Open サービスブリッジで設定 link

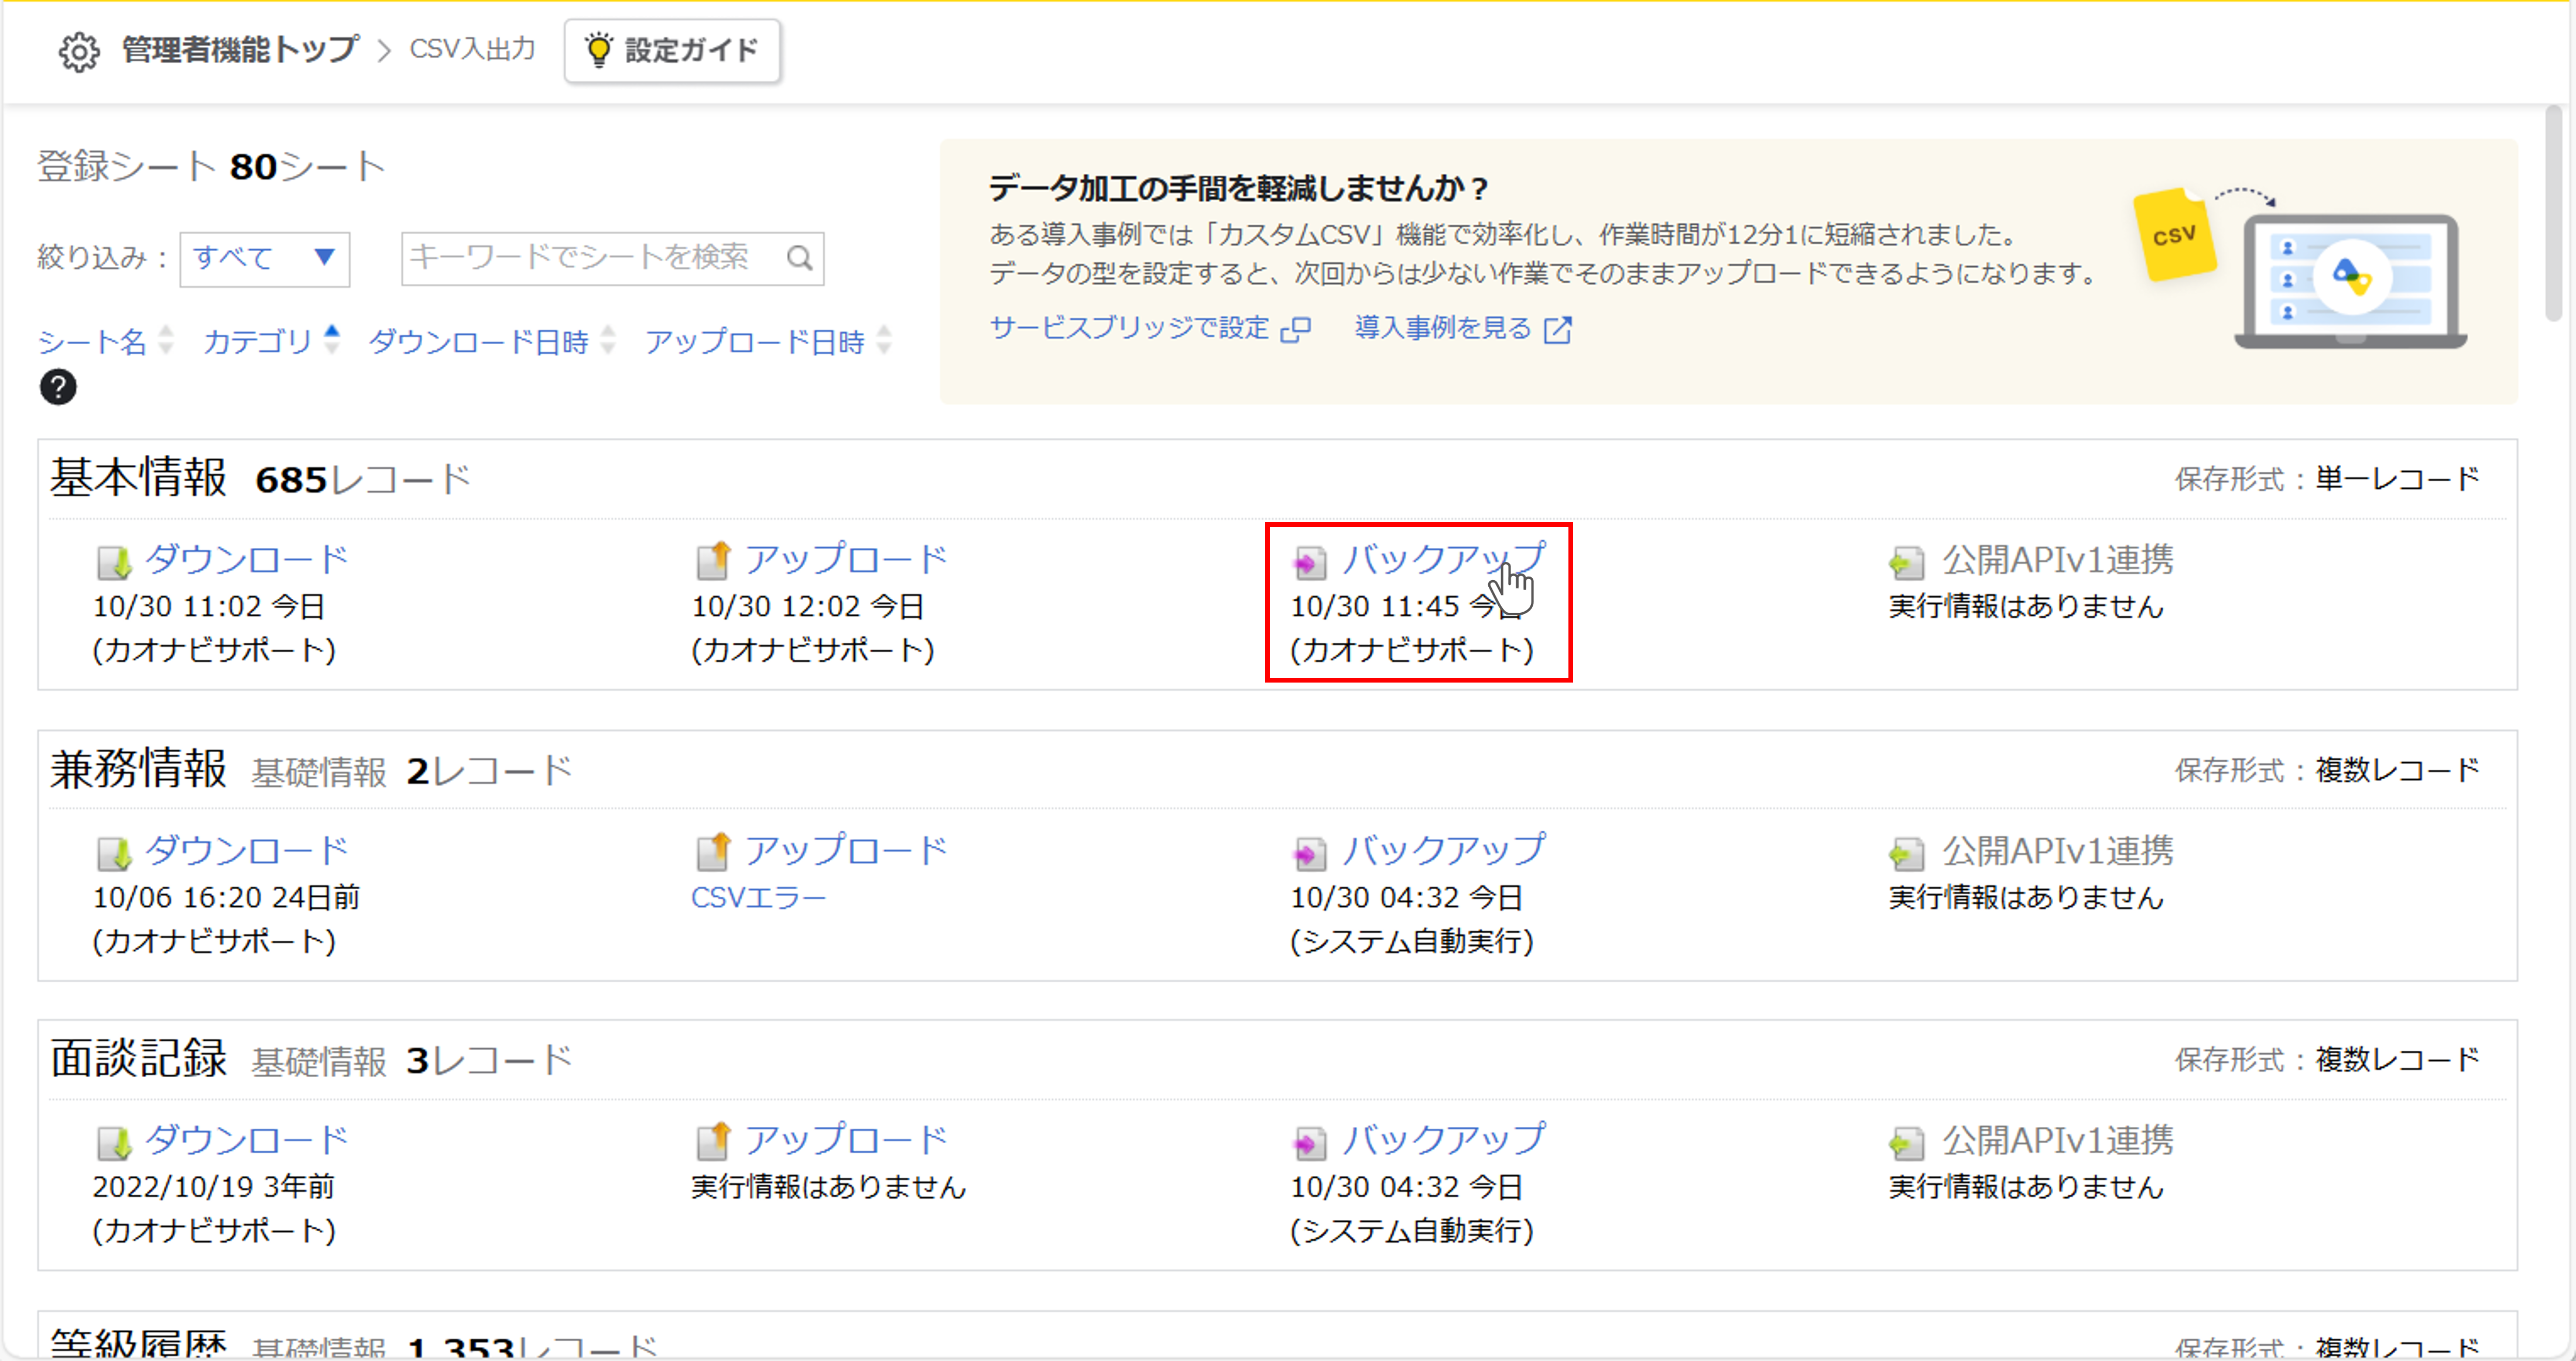click(x=1129, y=328)
